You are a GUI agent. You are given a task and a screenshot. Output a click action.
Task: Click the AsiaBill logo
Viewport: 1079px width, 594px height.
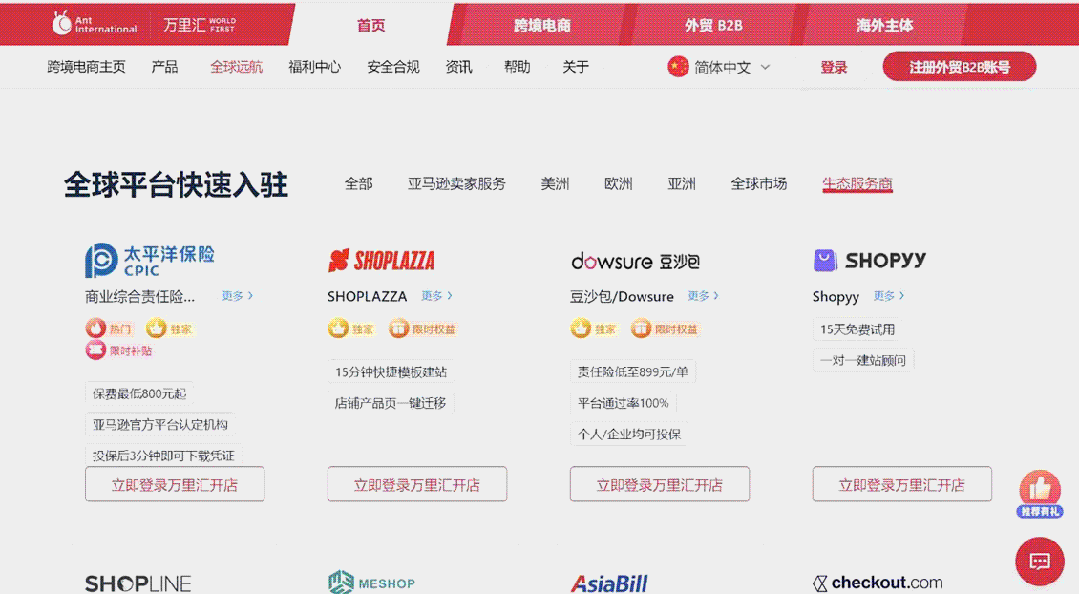(x=609, y=584)
